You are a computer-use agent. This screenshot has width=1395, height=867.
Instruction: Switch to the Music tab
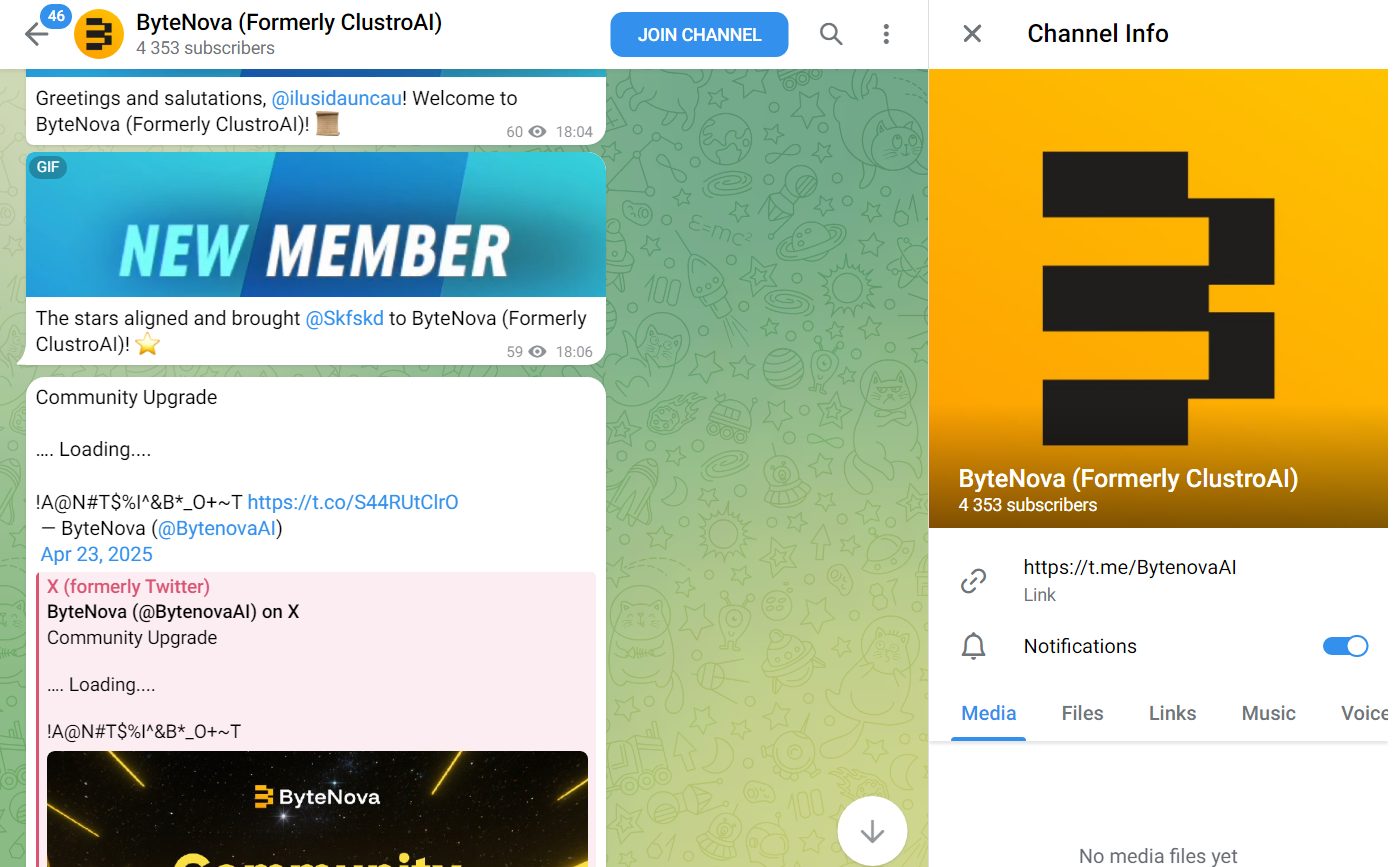[x=1268, y=713]
